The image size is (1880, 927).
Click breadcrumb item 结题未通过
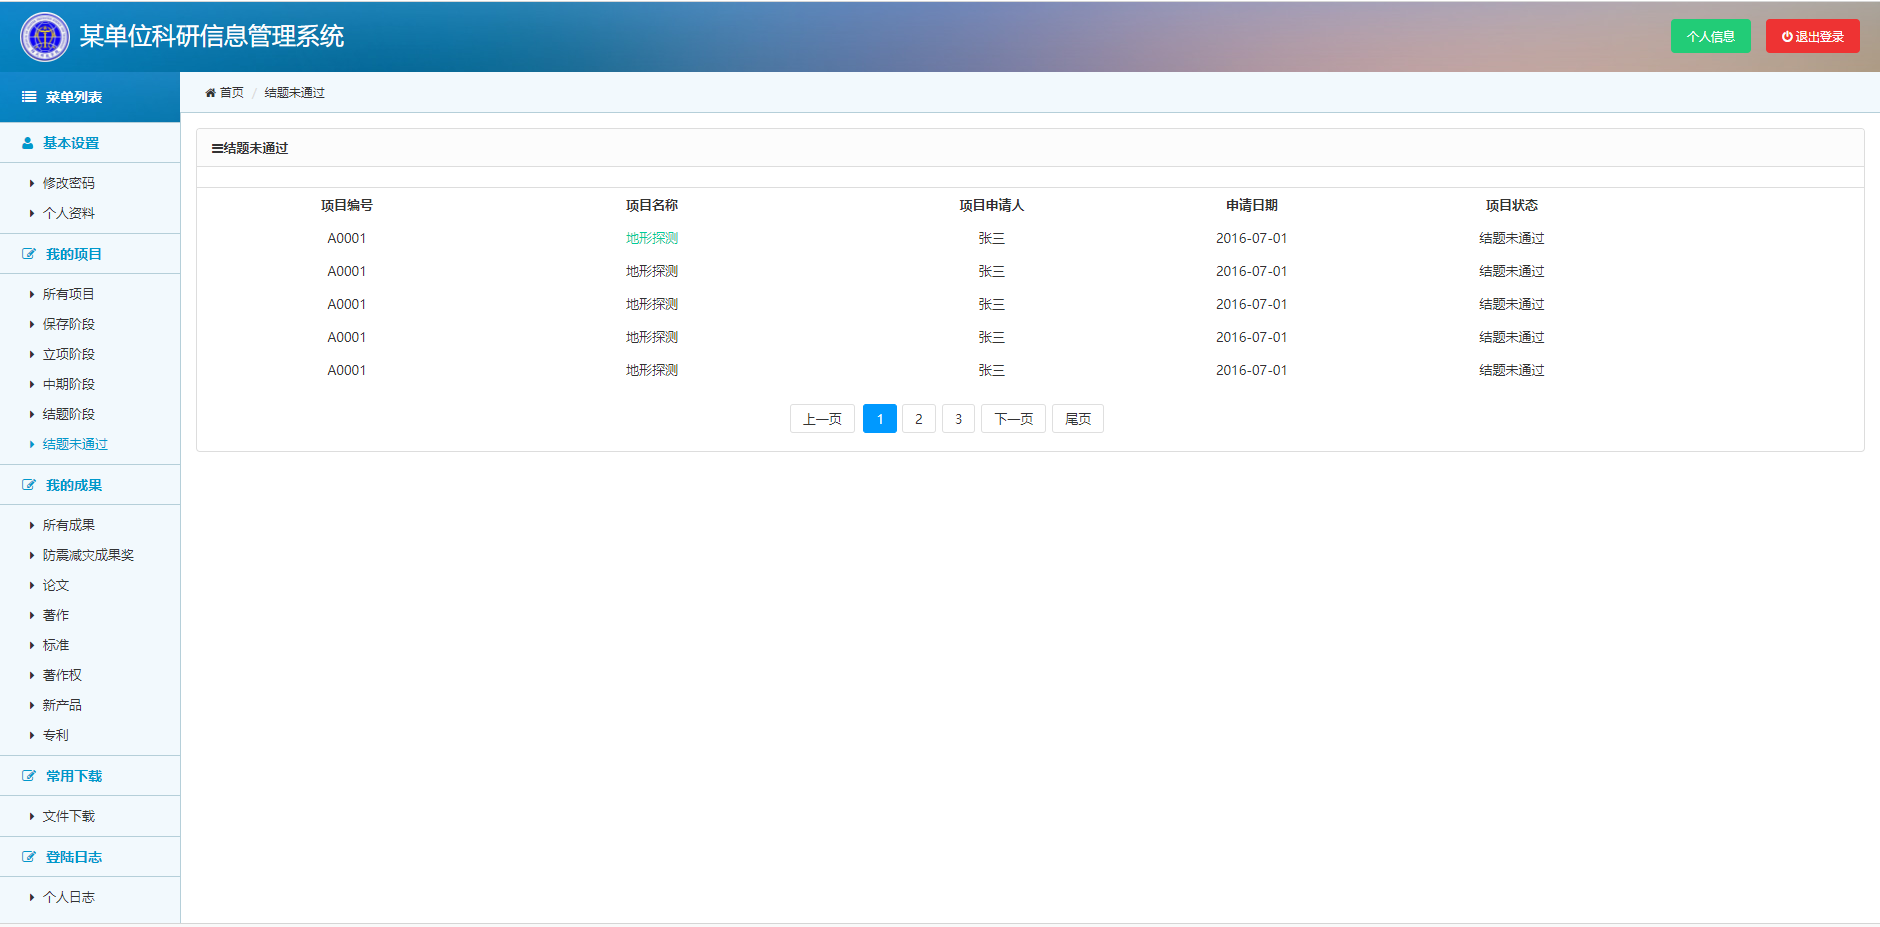pyautogui.click(x=295, y=93)
